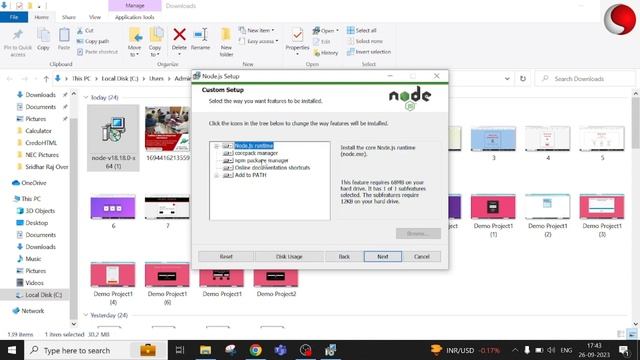Cancel the Node.js Setup wizard
The image size is (640, 360).
pos(422,256)
